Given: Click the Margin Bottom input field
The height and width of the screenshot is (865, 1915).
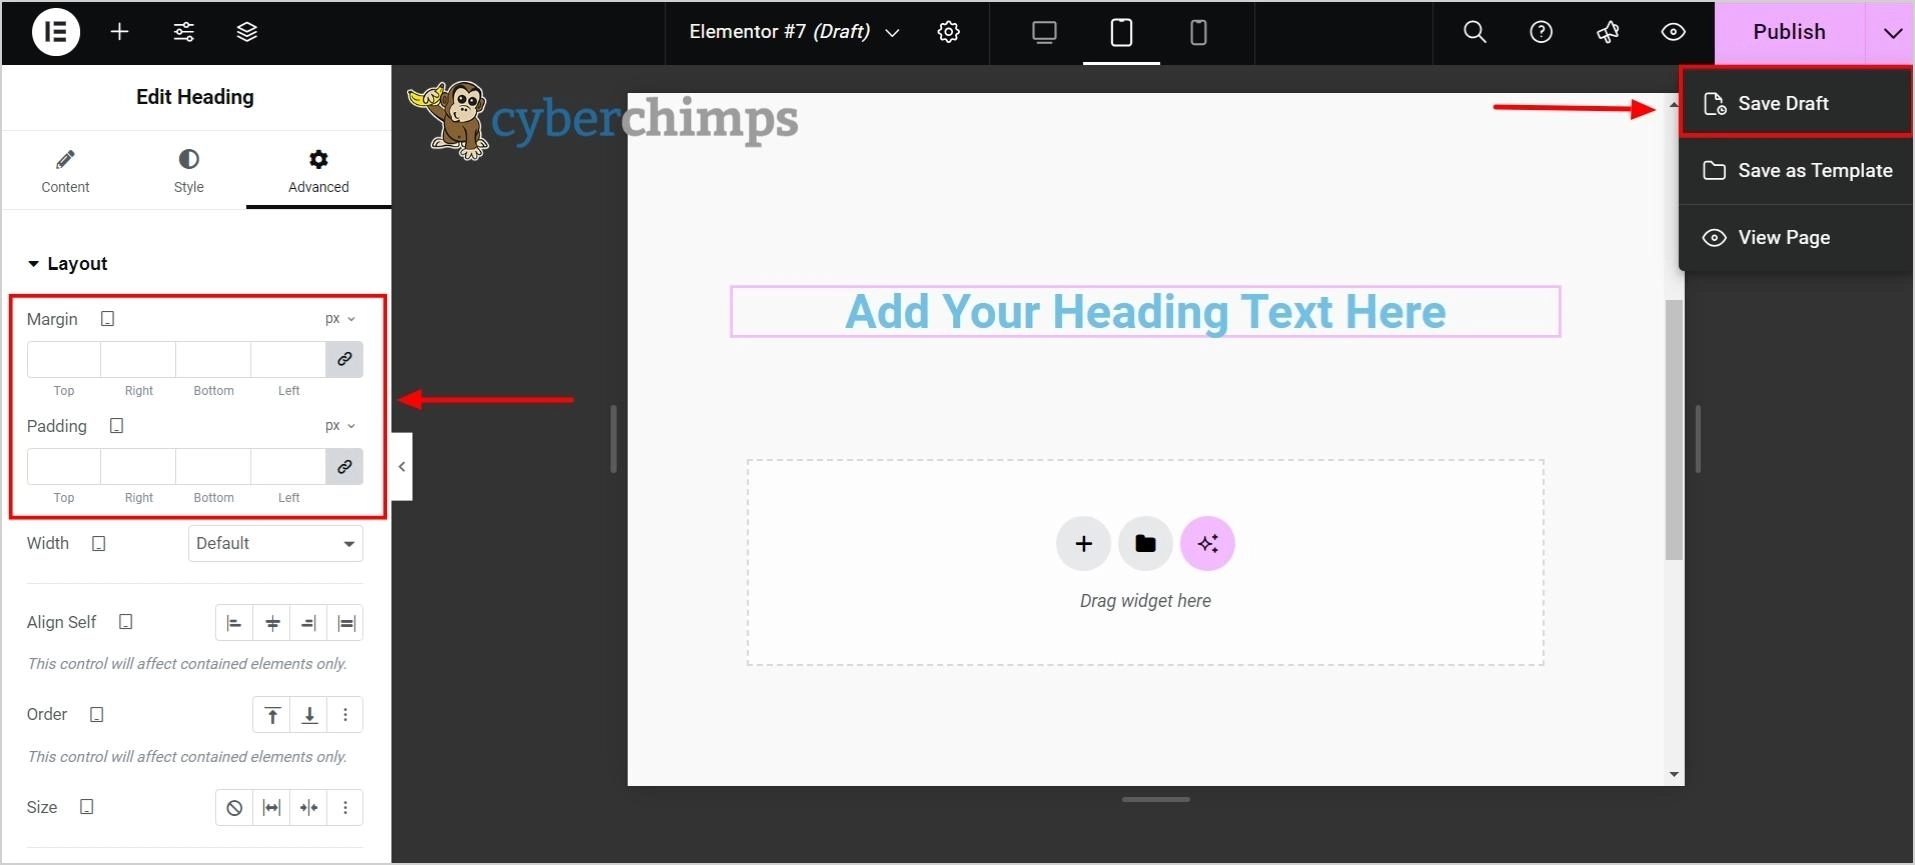Looking at the screenshot, I should point(213,359).
